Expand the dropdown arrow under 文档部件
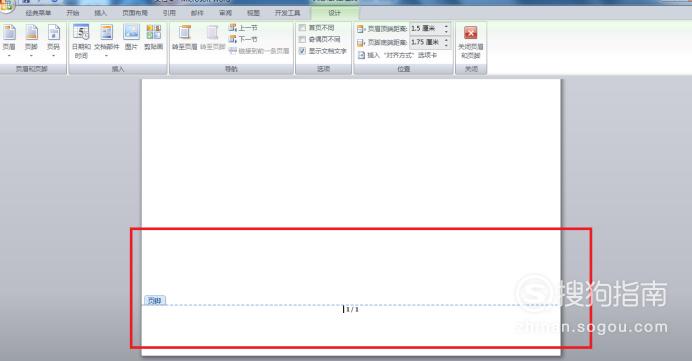The height and width of the screenshot is (361, 692). [106, 56]
